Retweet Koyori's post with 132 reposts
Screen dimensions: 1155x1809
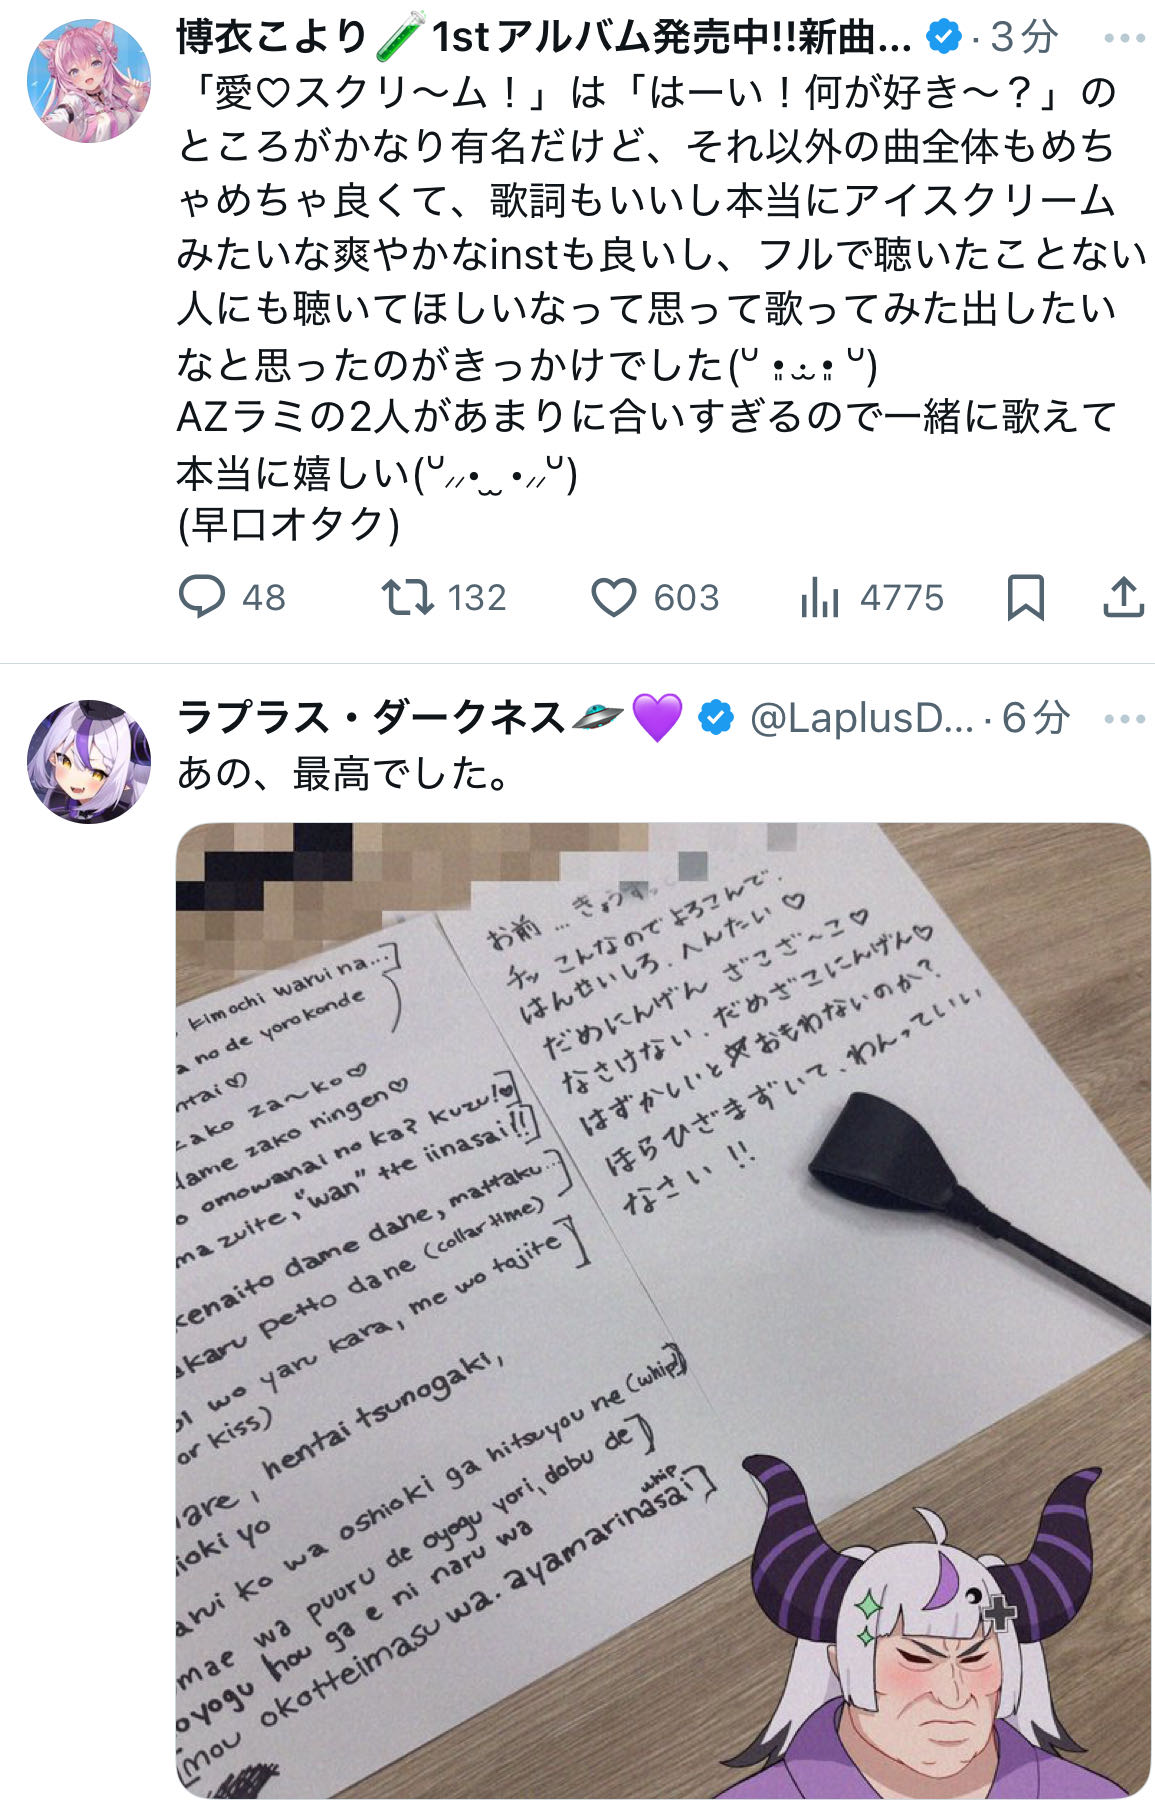(x=407, y=597)
